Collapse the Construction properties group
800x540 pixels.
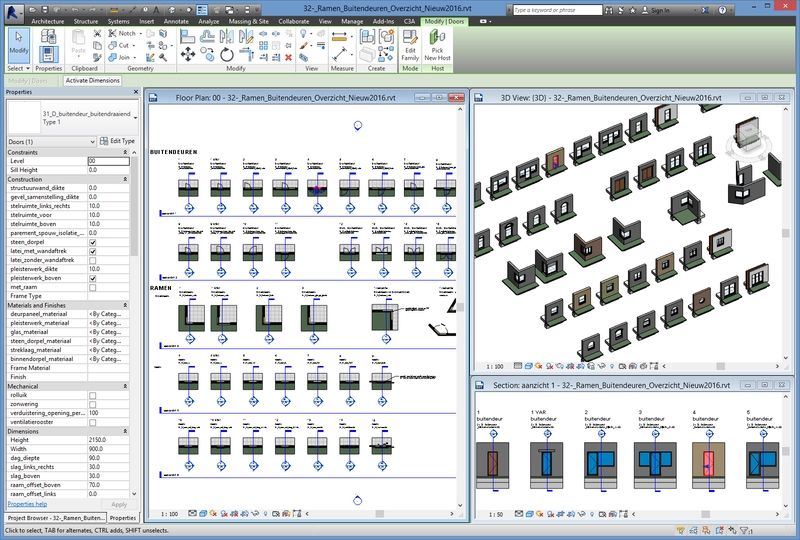(x=125, y=178)
